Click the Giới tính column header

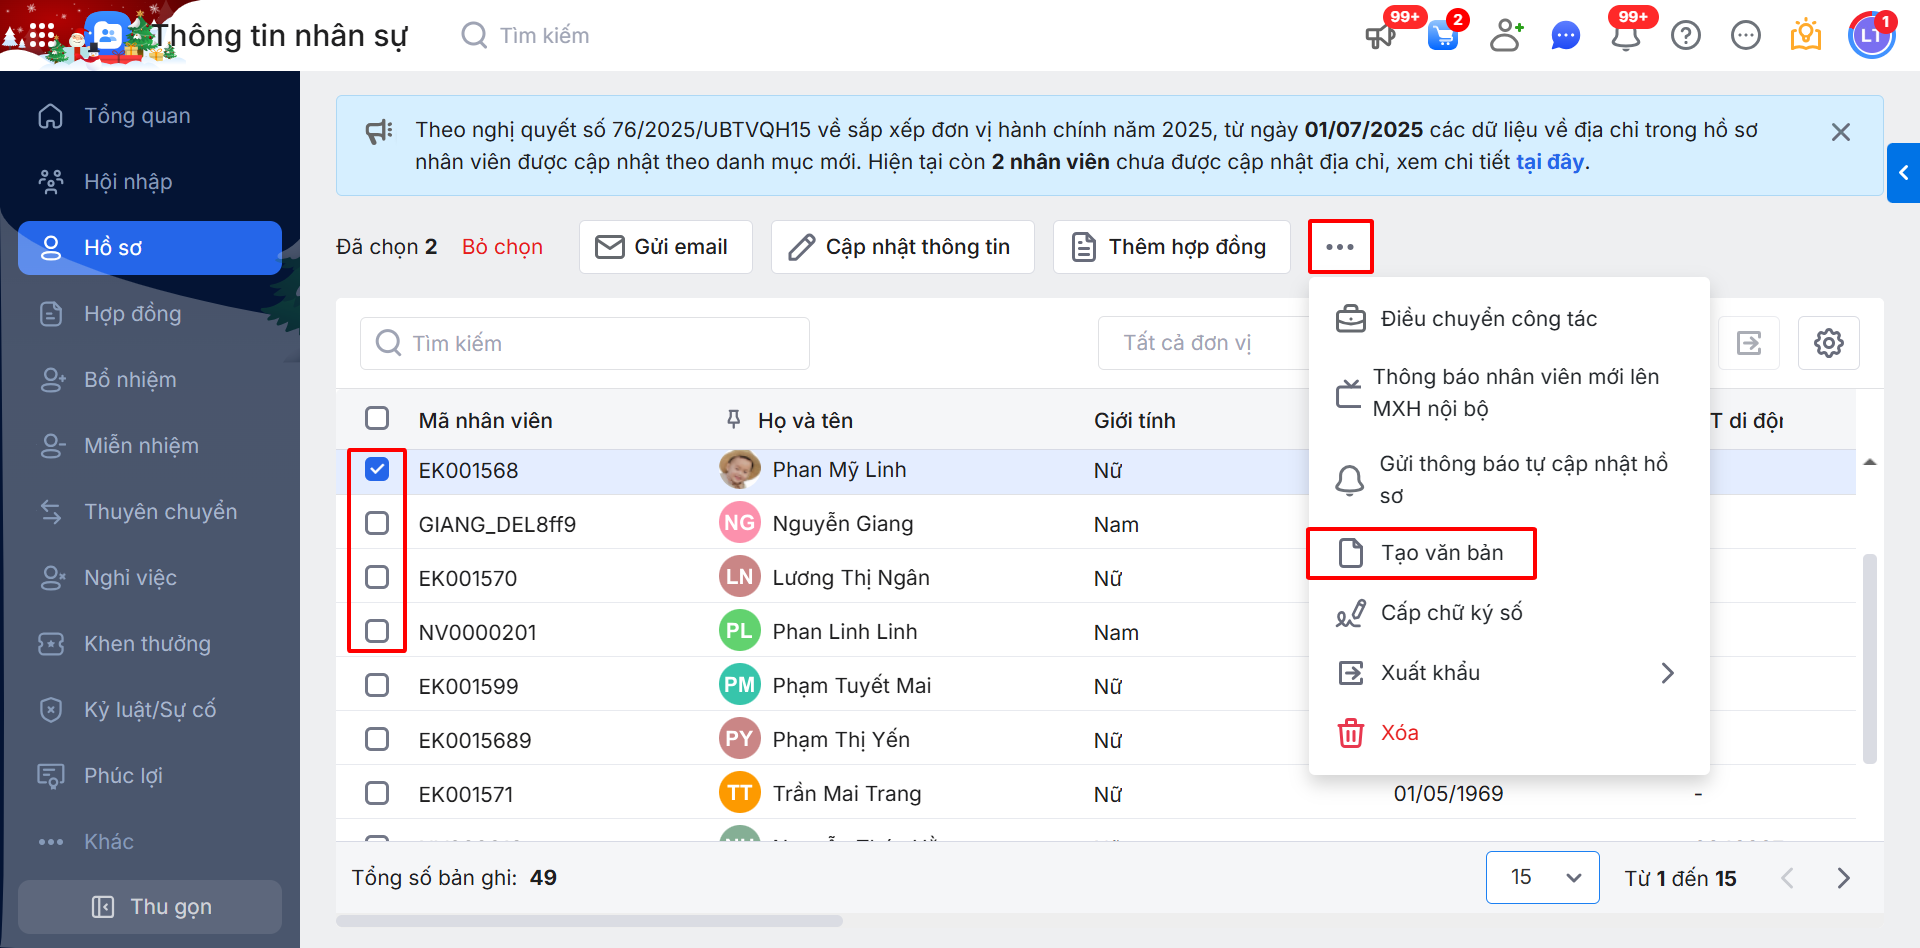tap(1135, 421)
